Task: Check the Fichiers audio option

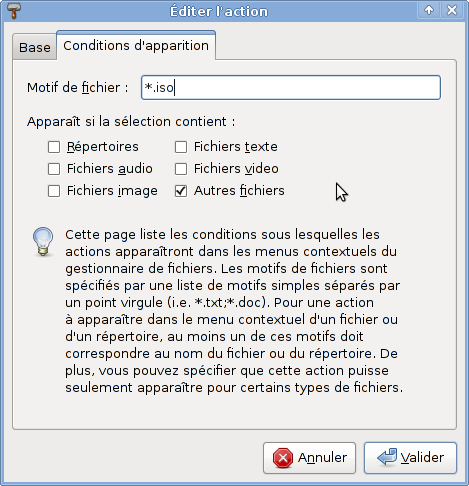Action: tap(54, 169)
